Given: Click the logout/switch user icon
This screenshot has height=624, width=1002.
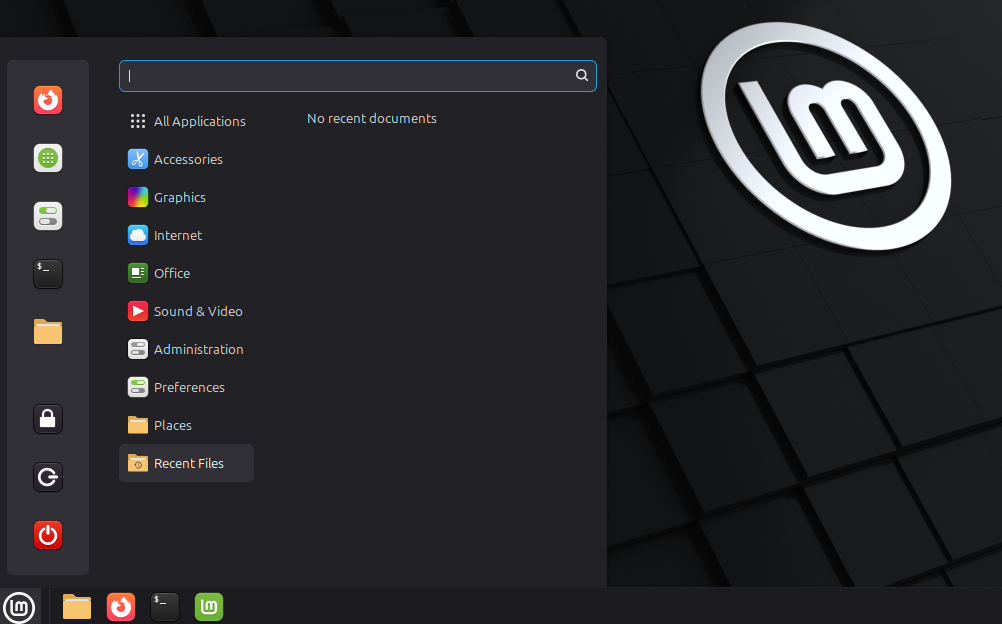Looking at the screenshot, I should [x=48, y=477].
